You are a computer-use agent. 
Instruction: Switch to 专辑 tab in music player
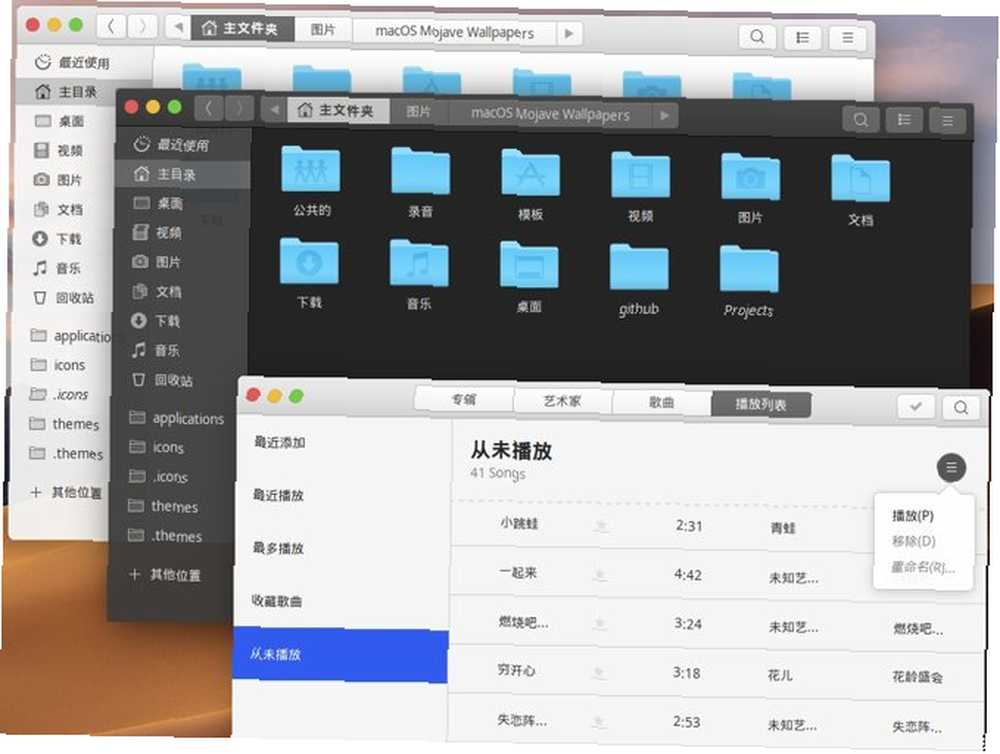[464, 399]
